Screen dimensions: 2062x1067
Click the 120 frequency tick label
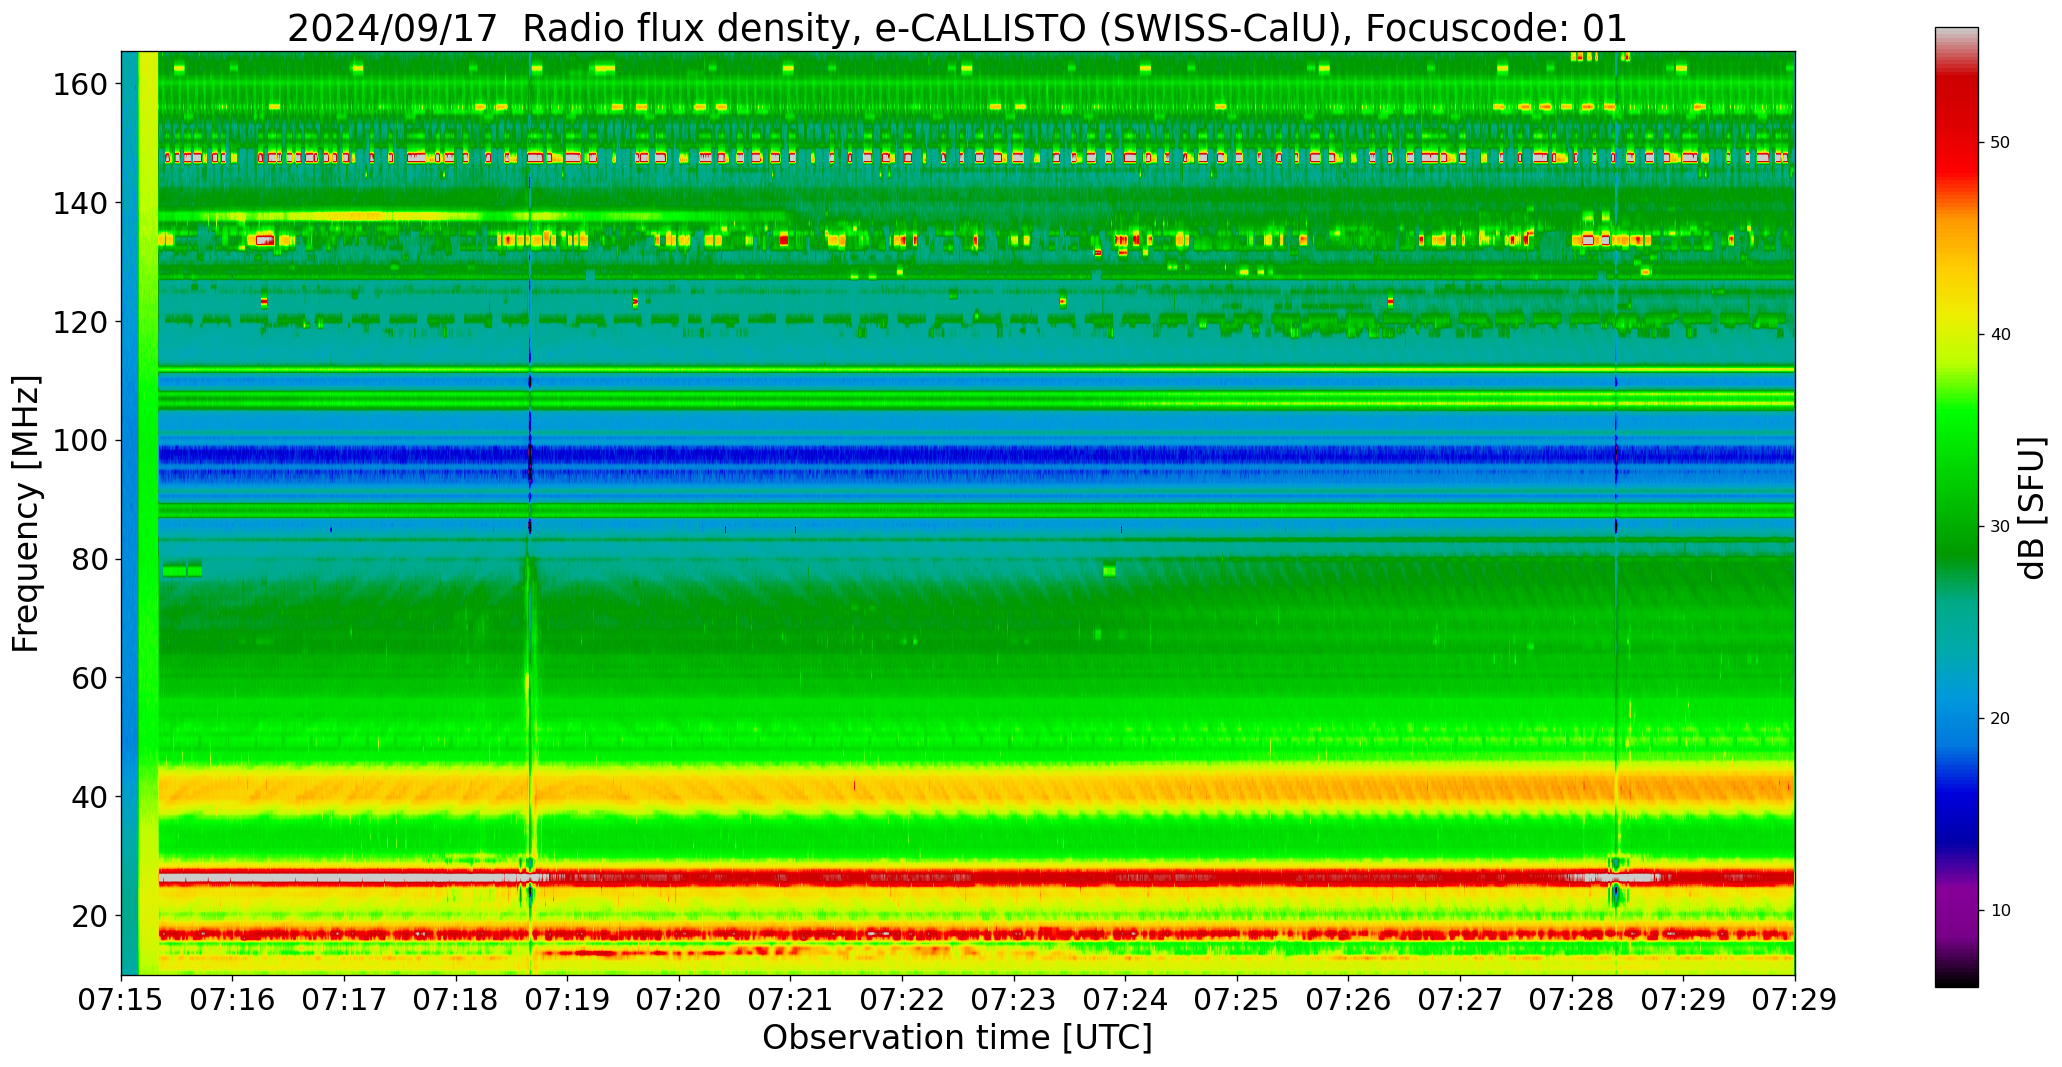(x=80, y=321)
